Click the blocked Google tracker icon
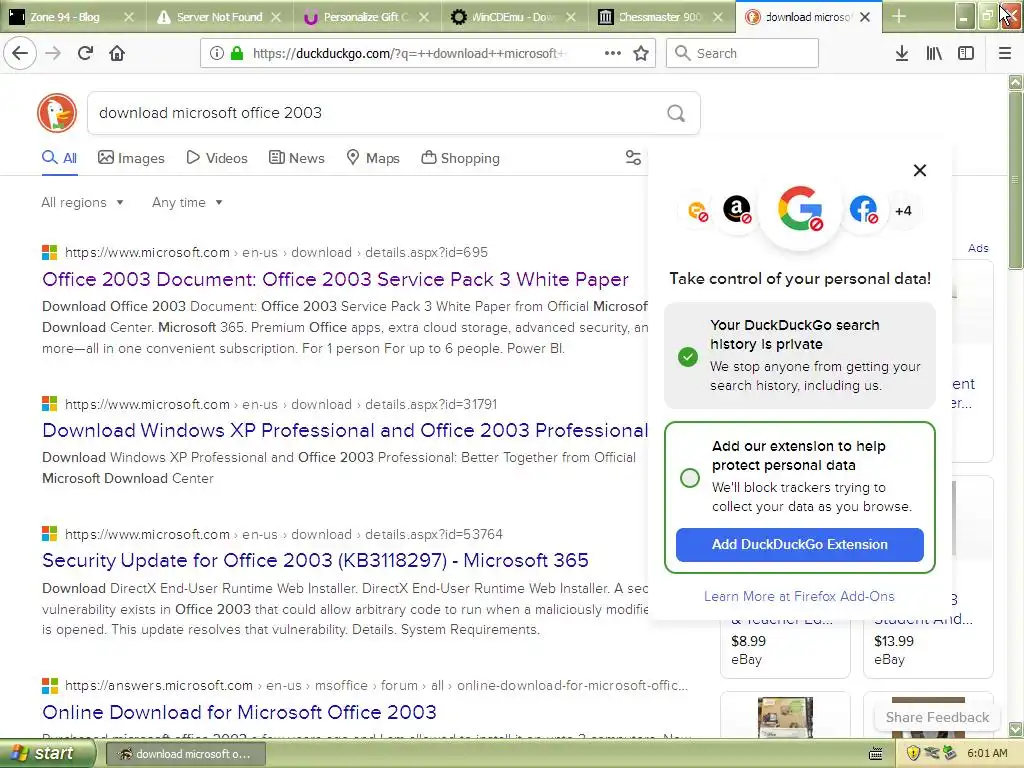1024x768 pixels. 800,209
